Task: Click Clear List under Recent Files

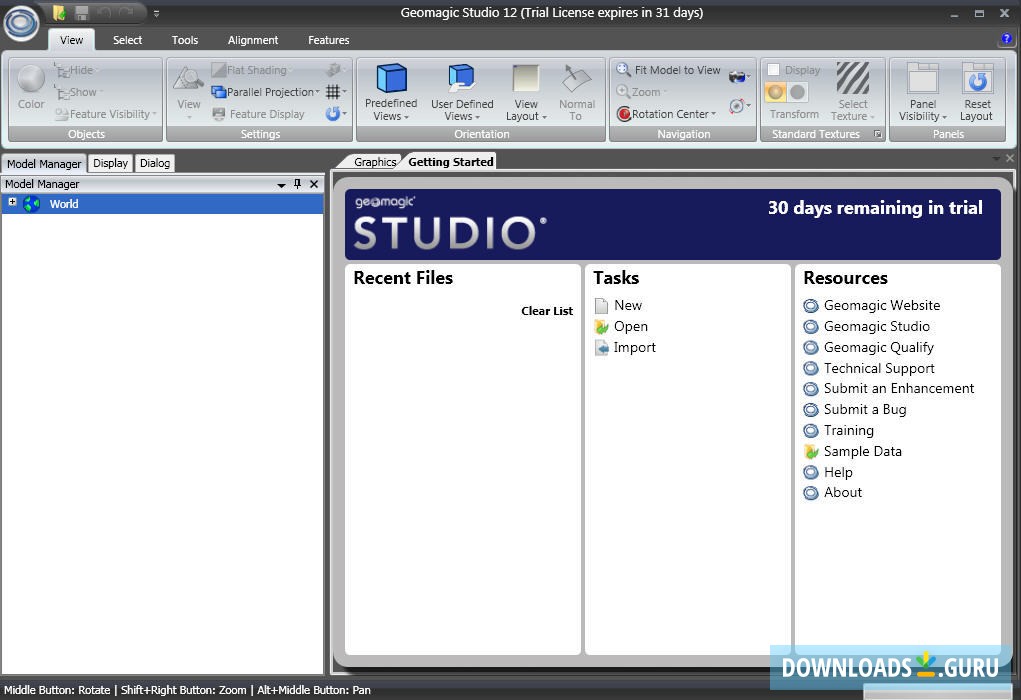Action: (x=546, y=311)
